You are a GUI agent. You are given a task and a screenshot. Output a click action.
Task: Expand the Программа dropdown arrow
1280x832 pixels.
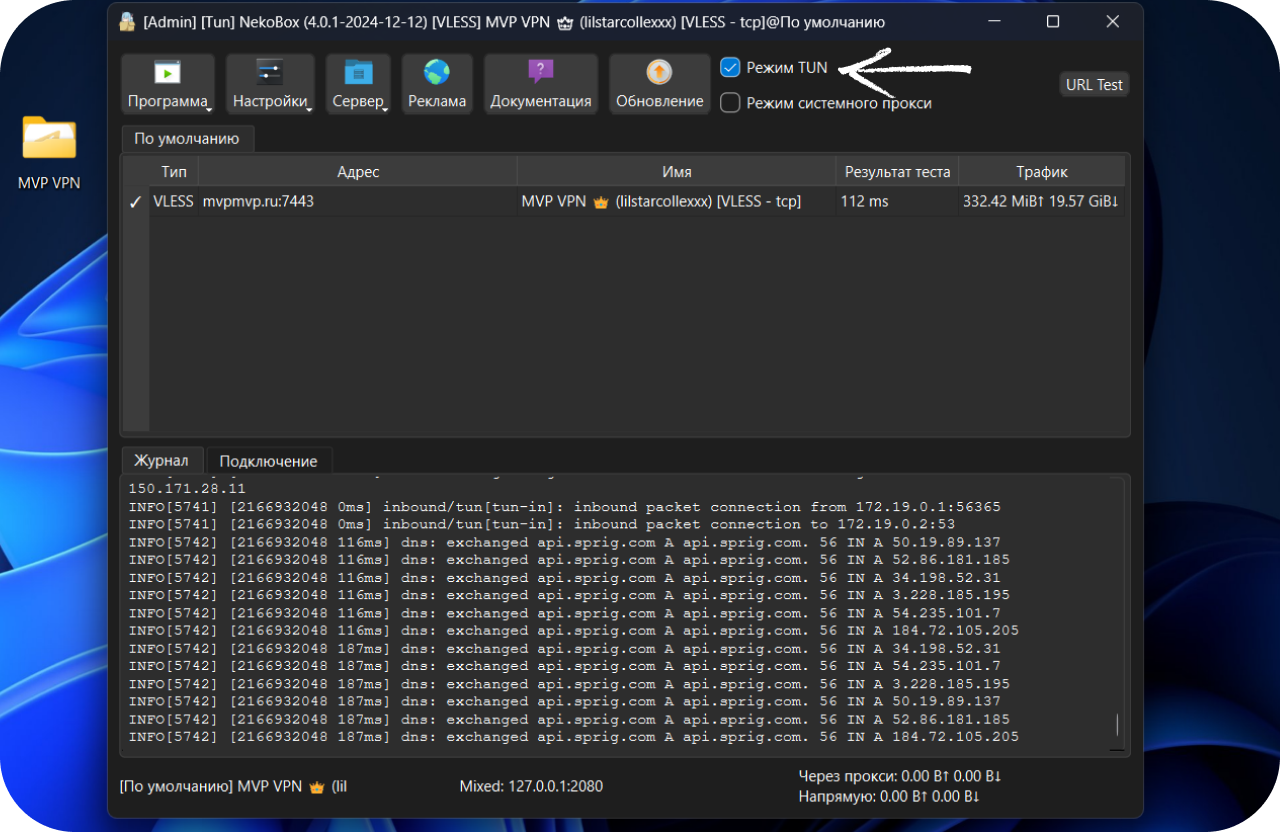click(x=209, y=108)
